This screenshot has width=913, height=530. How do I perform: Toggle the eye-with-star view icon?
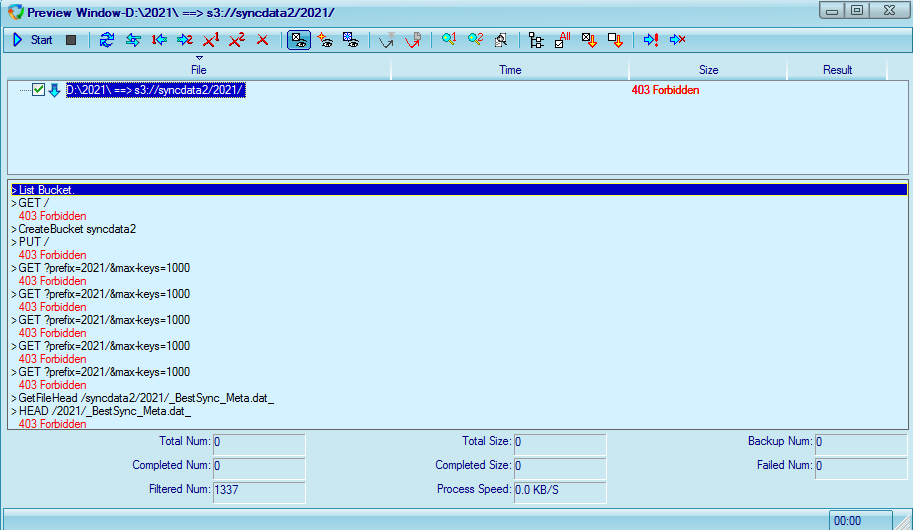(325, 40)
